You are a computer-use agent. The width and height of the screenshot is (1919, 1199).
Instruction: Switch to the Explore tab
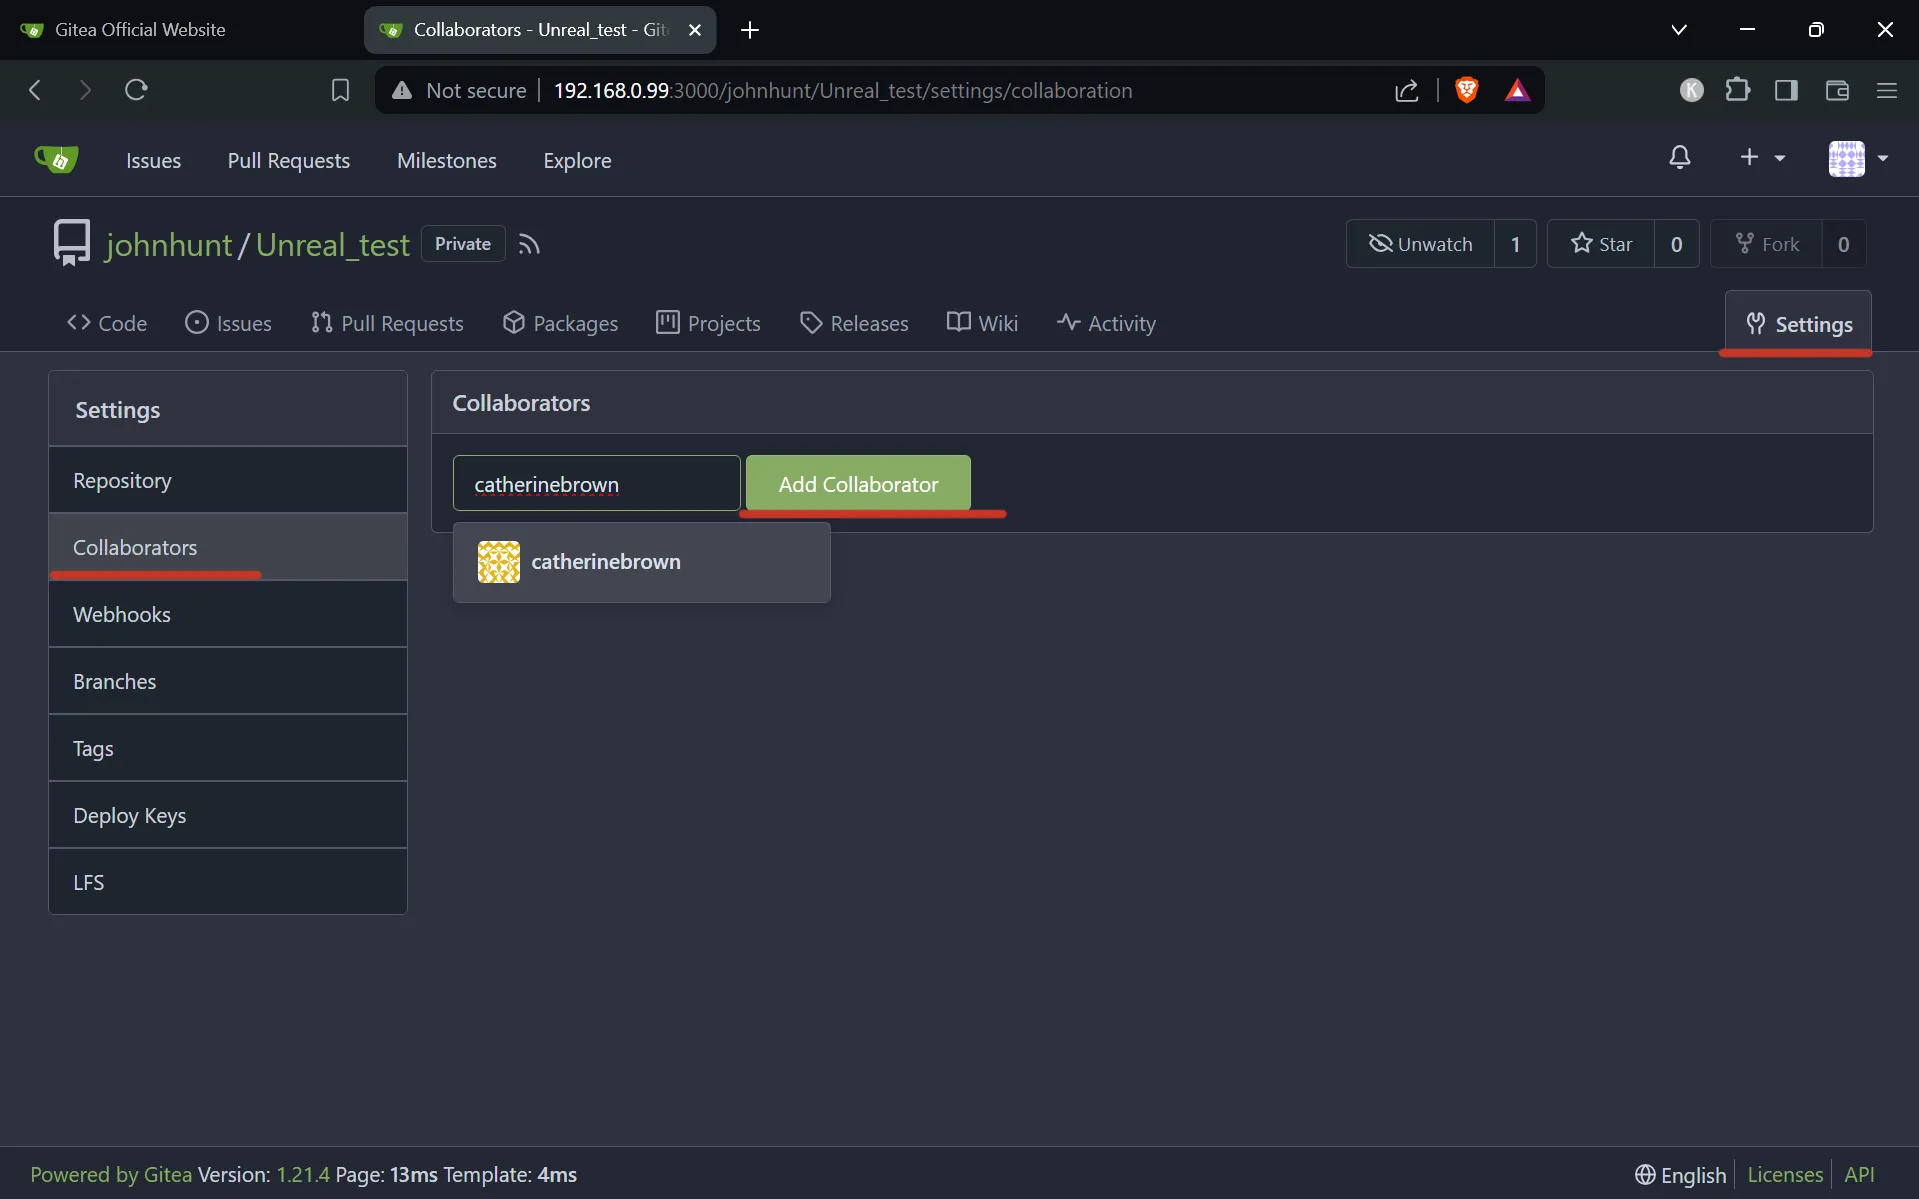[577, 159]
